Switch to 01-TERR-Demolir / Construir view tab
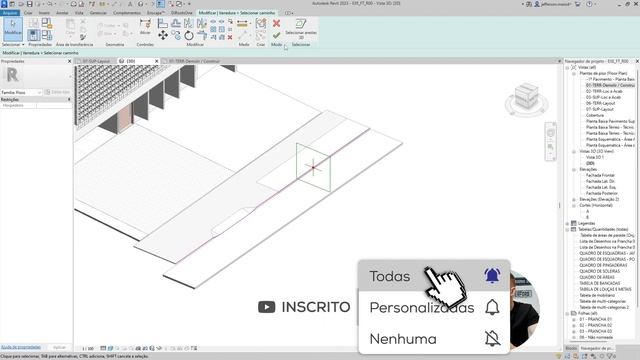640x360 pixels. click(194, 61)
